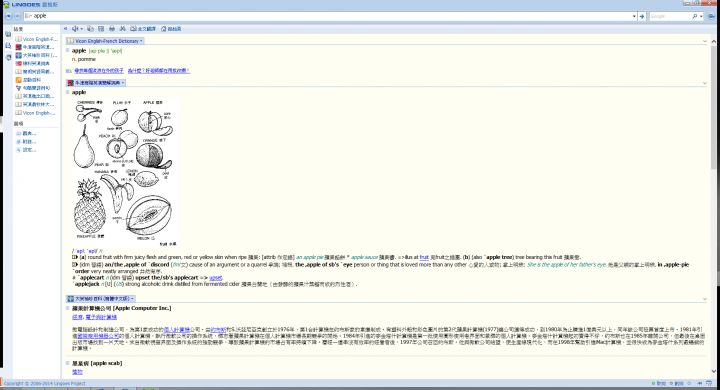
Task: Collapse the 'apple scab' entry toggle
Action: coord(68,363)
